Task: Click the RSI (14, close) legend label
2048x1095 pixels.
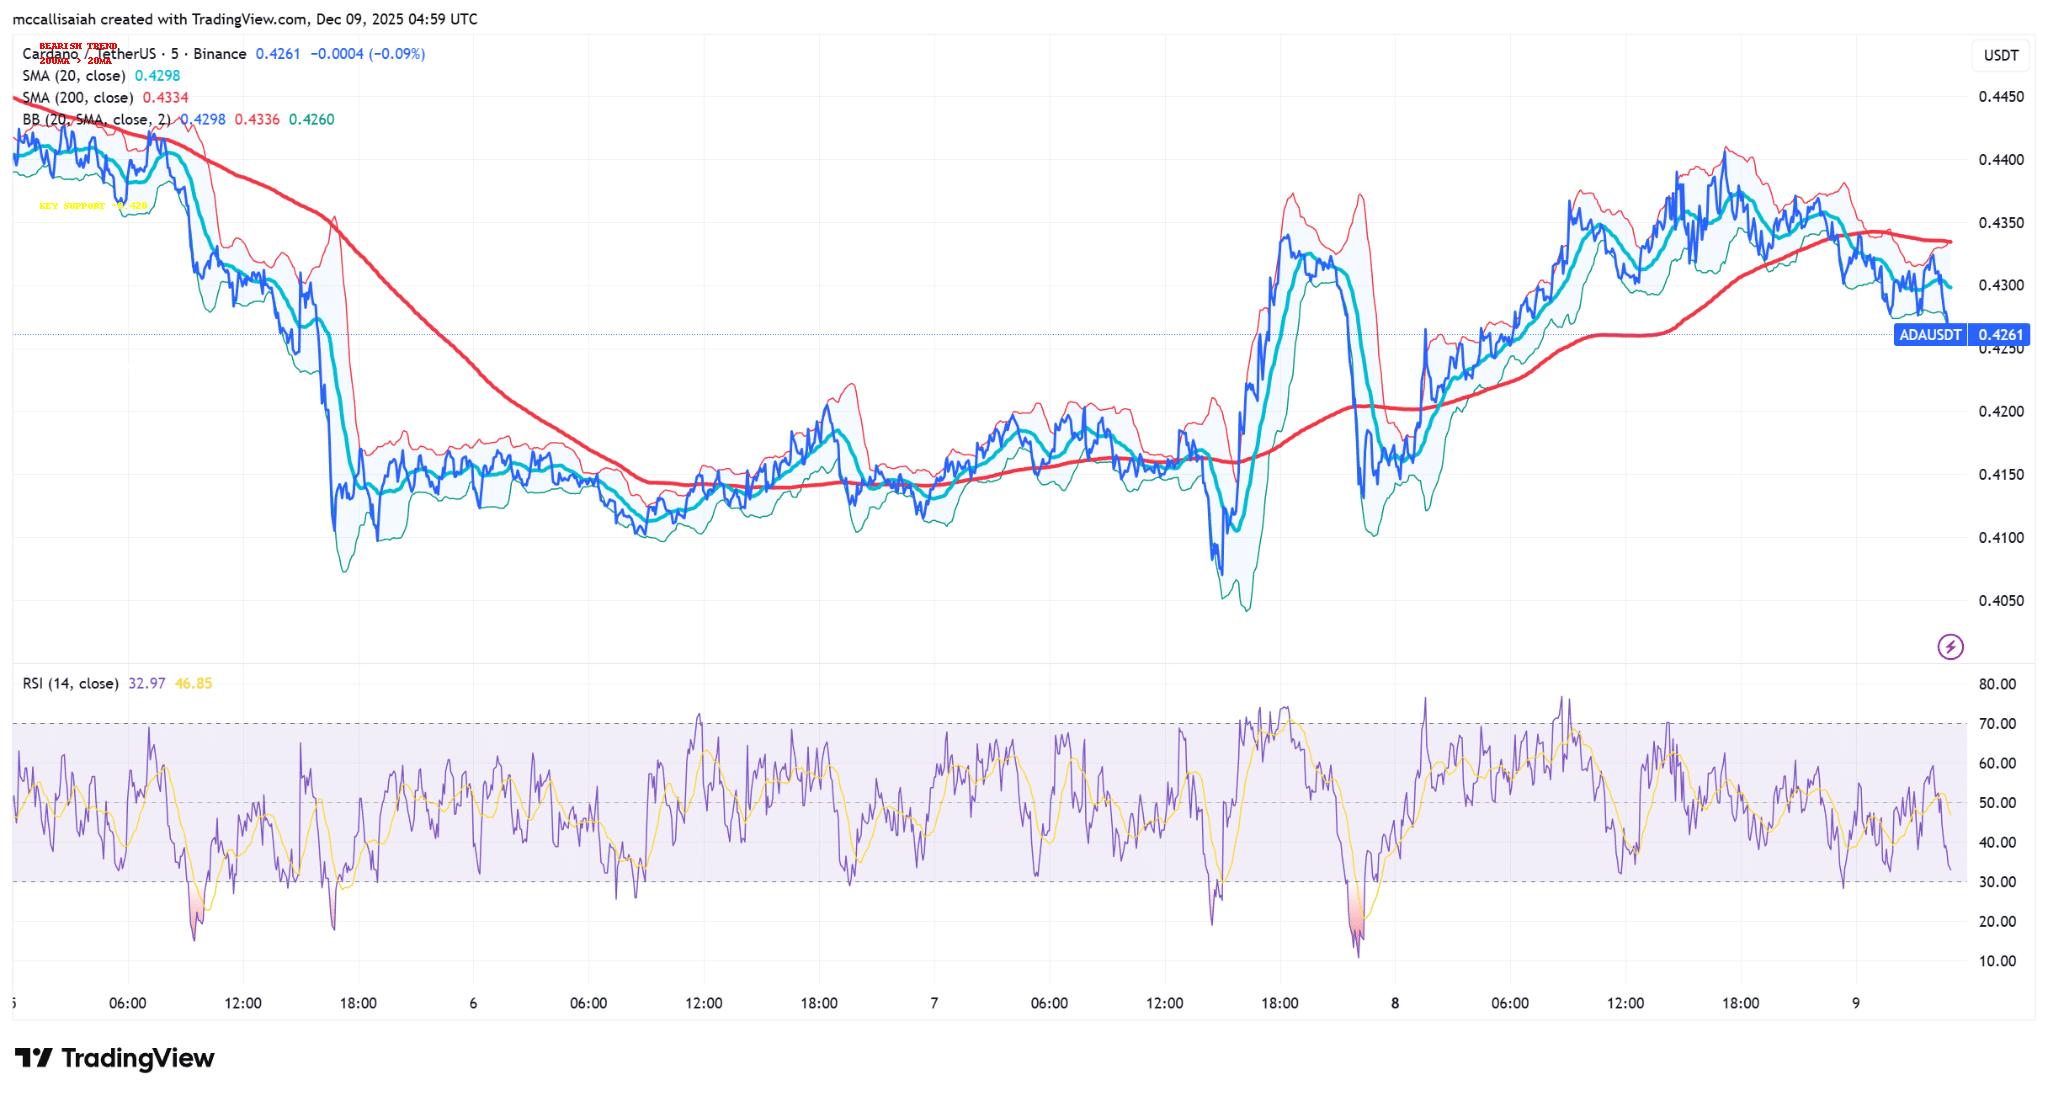Action: coord(70,684)
